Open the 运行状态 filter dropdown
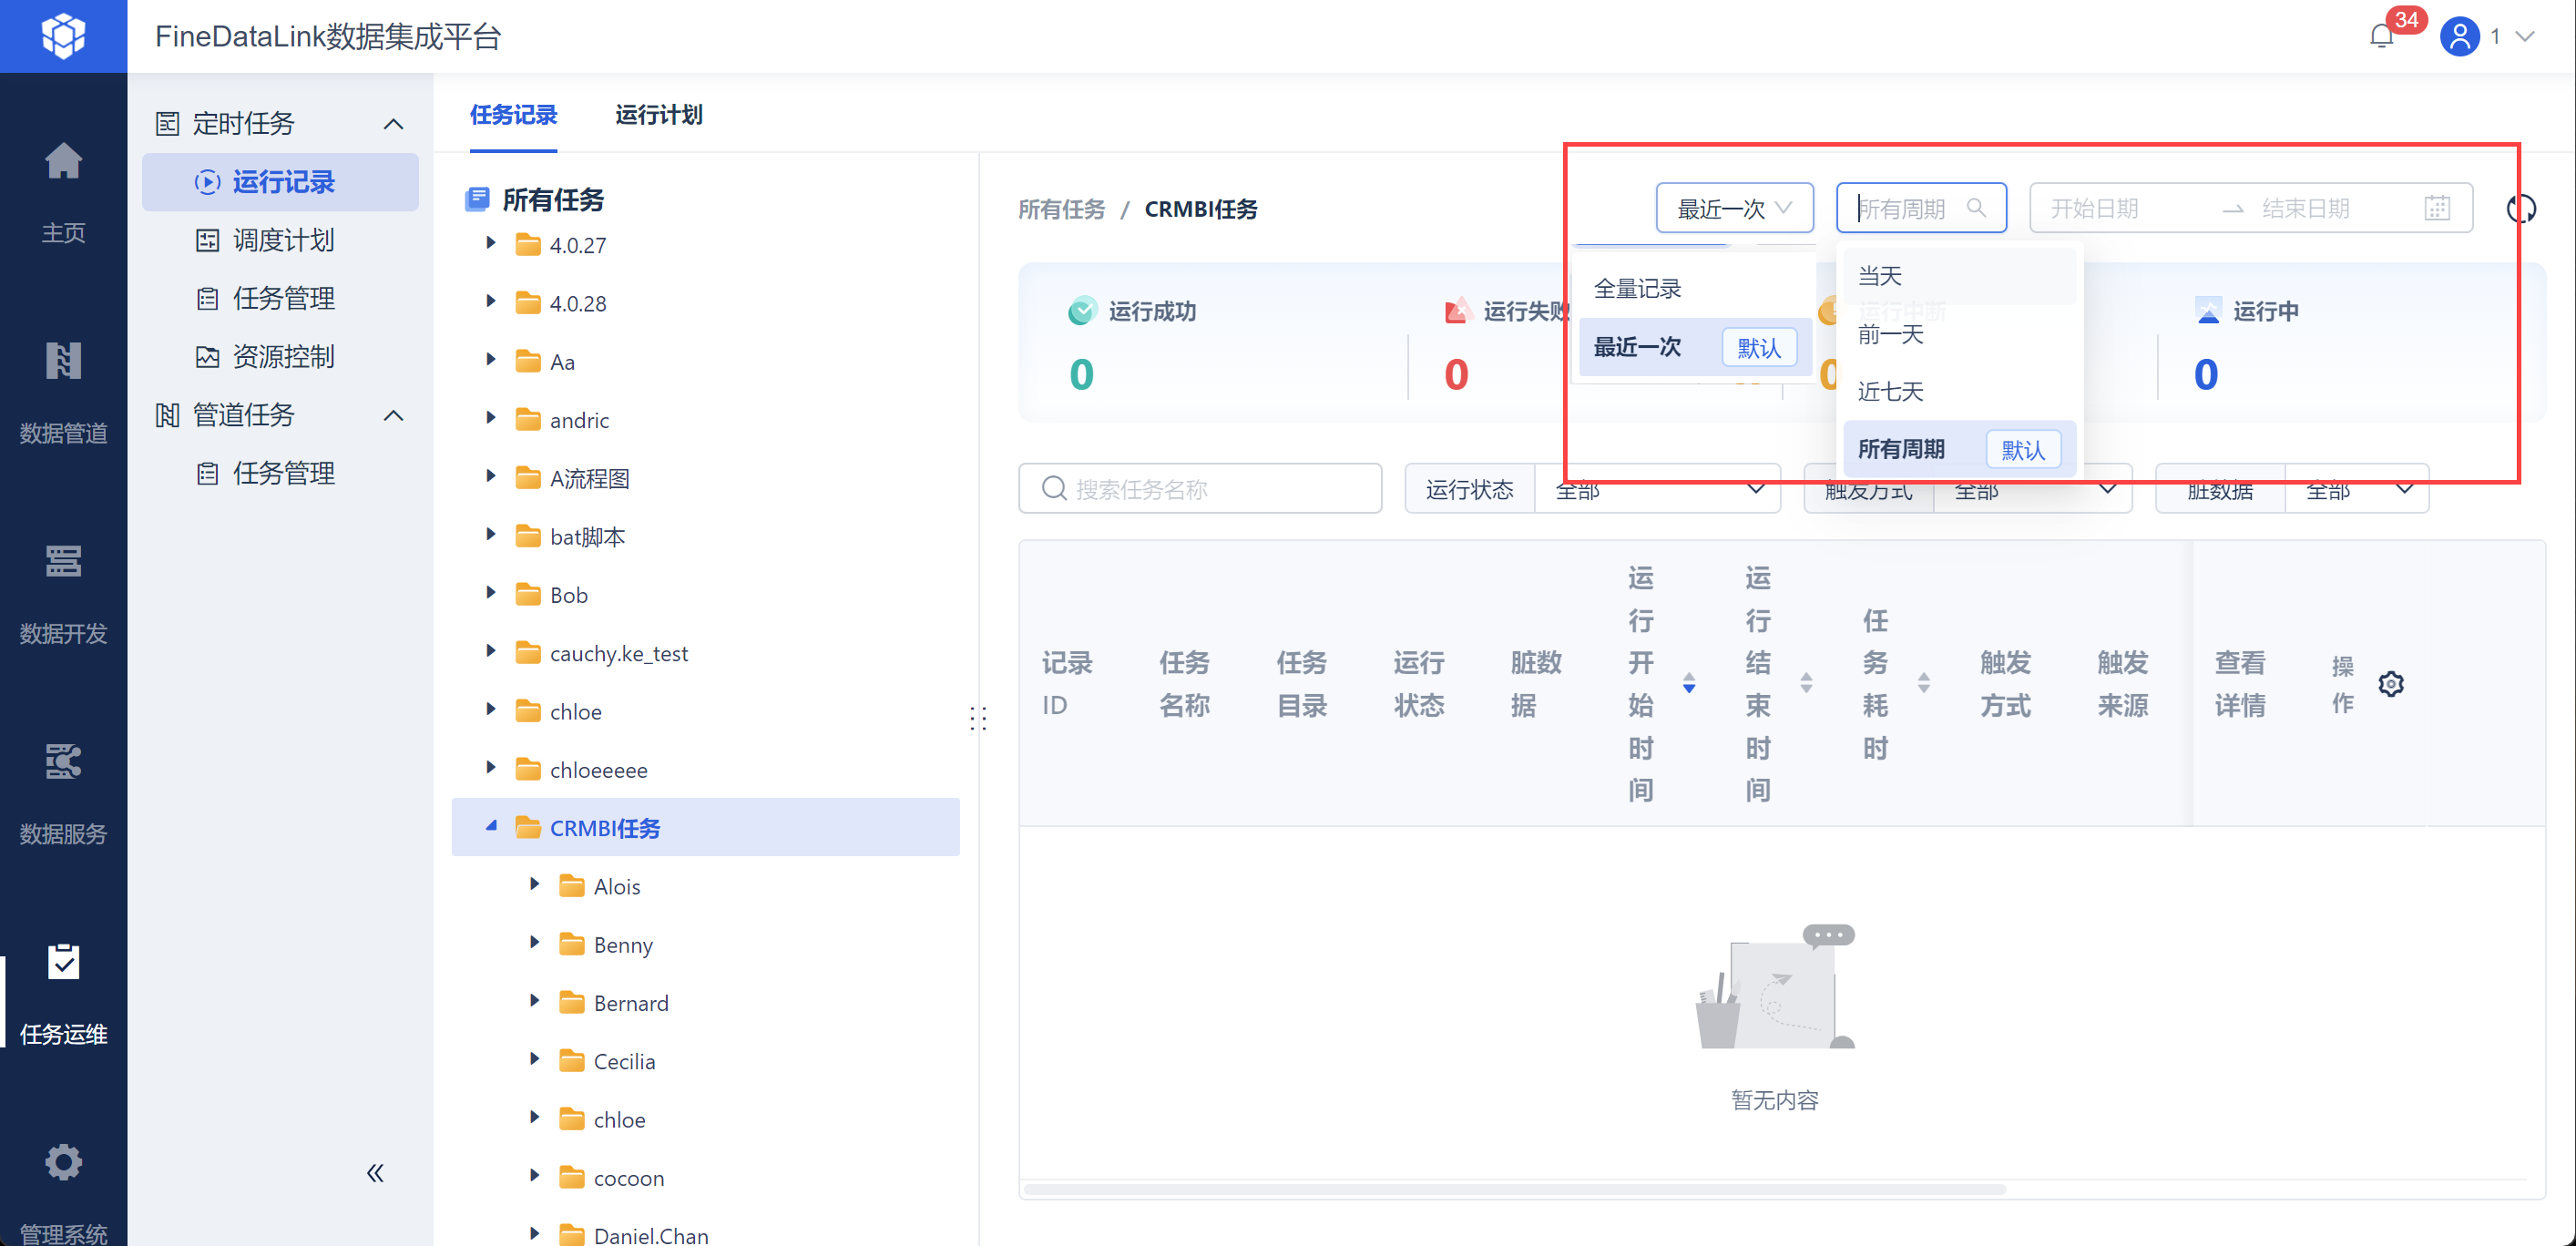2576x1246 pixels. (x=1656, y=489)
